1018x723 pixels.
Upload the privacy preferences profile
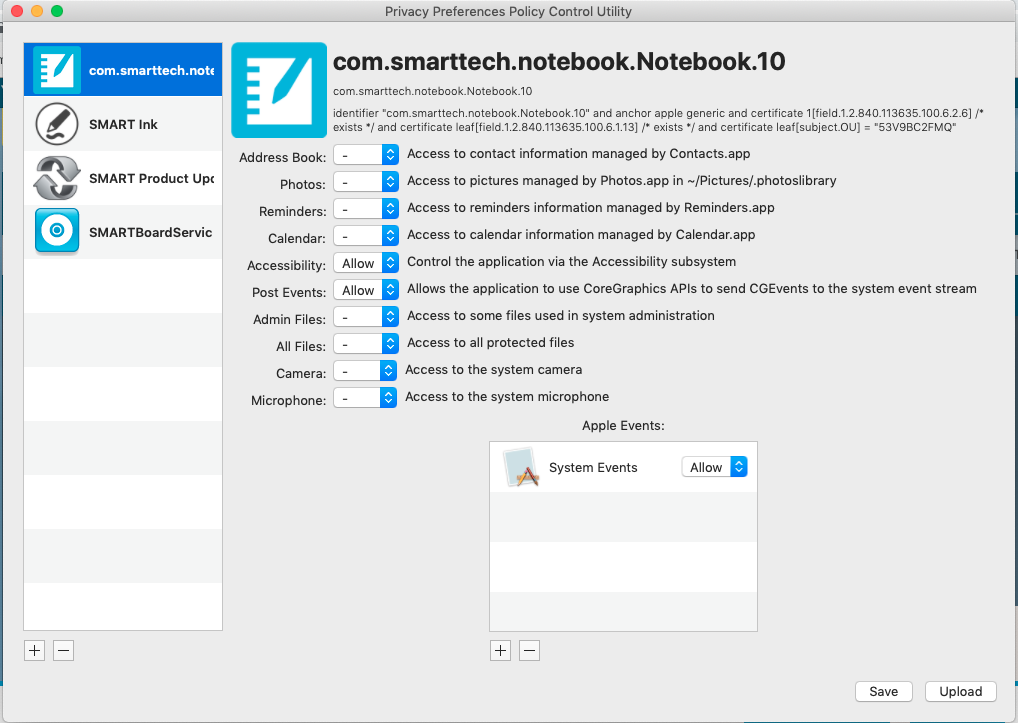[959, 691]
